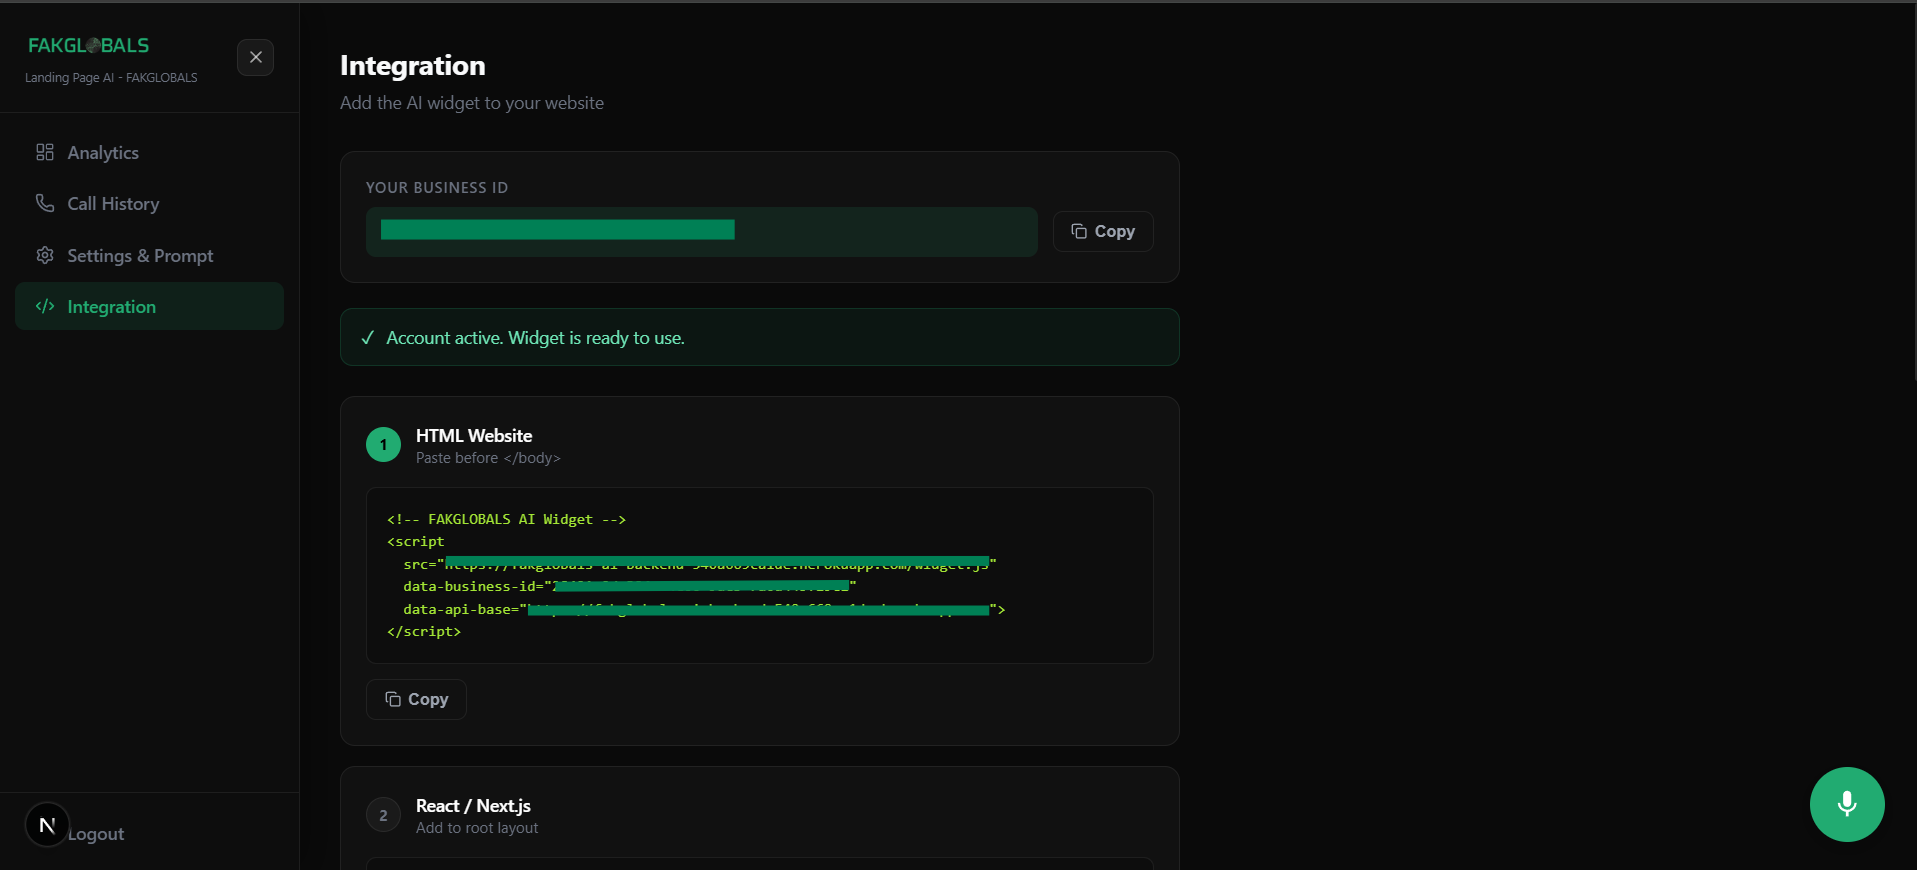
Task: Close the sidebar with the X button
Action: point(256,57)
